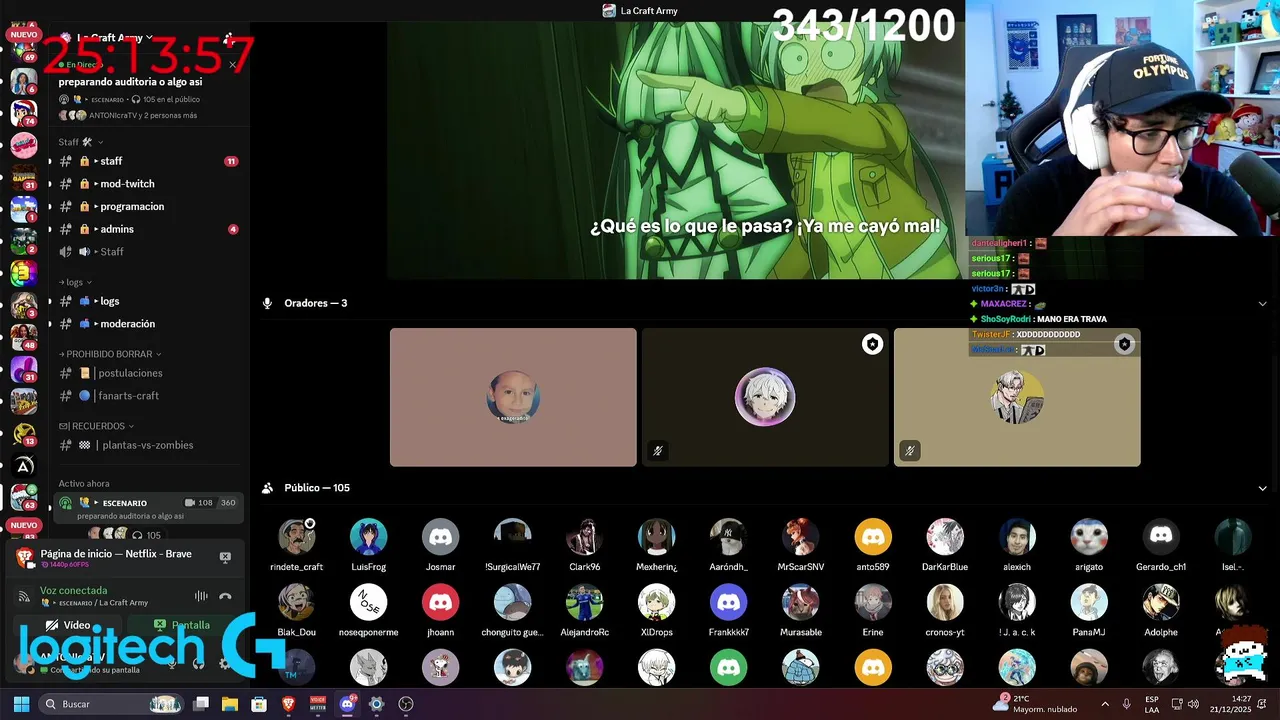Open AlejandroRc audience avatar

[584, 603]
